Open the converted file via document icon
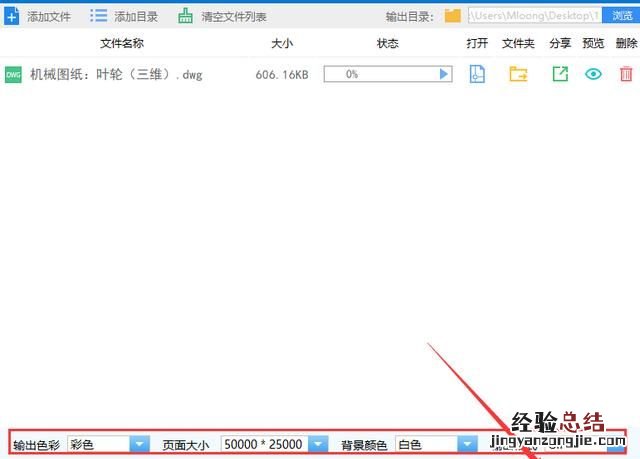Screen dimensions: 640x459 click(477, 74)
